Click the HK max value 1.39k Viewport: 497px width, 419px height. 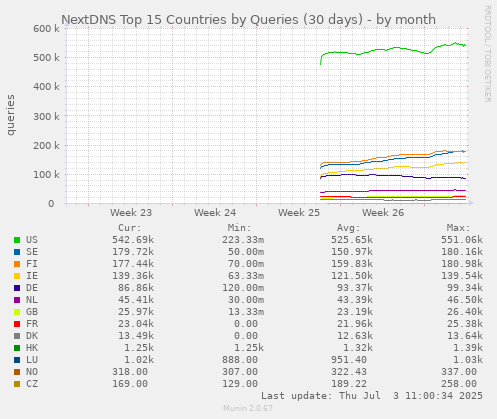[468, 348]
